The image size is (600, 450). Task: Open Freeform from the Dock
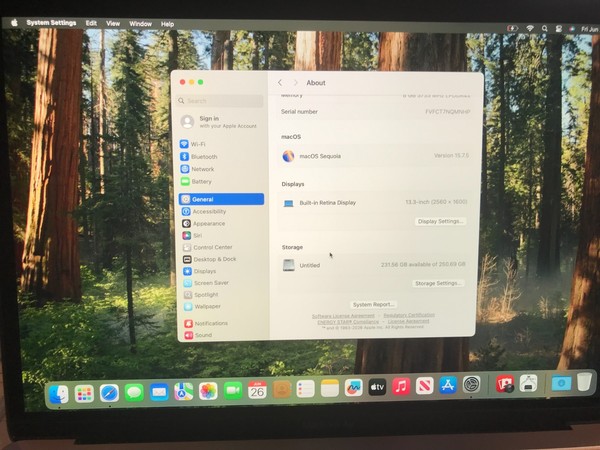[353, 388]
